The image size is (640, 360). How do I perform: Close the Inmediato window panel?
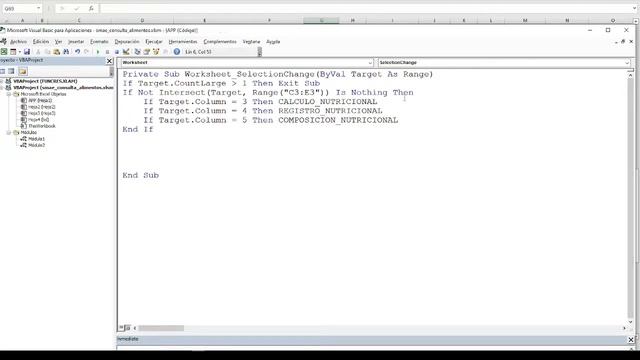631,340
